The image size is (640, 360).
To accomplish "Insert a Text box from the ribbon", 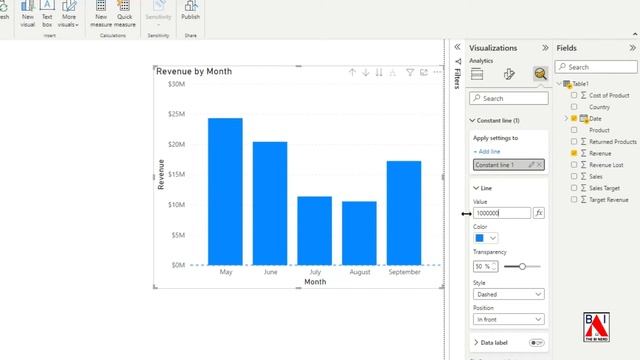I will (x=47, y=14).
